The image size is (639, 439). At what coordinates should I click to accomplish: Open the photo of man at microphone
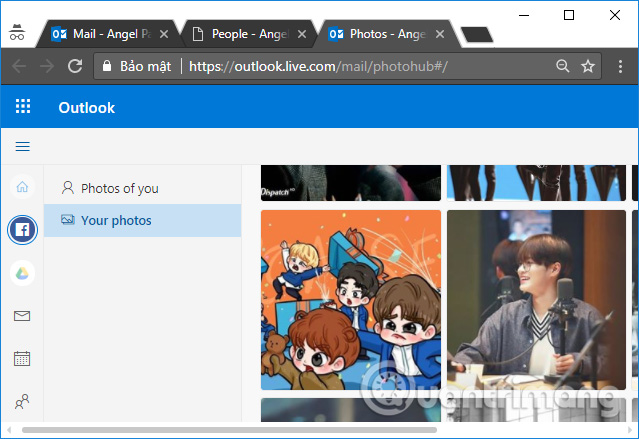coord(536,300)
